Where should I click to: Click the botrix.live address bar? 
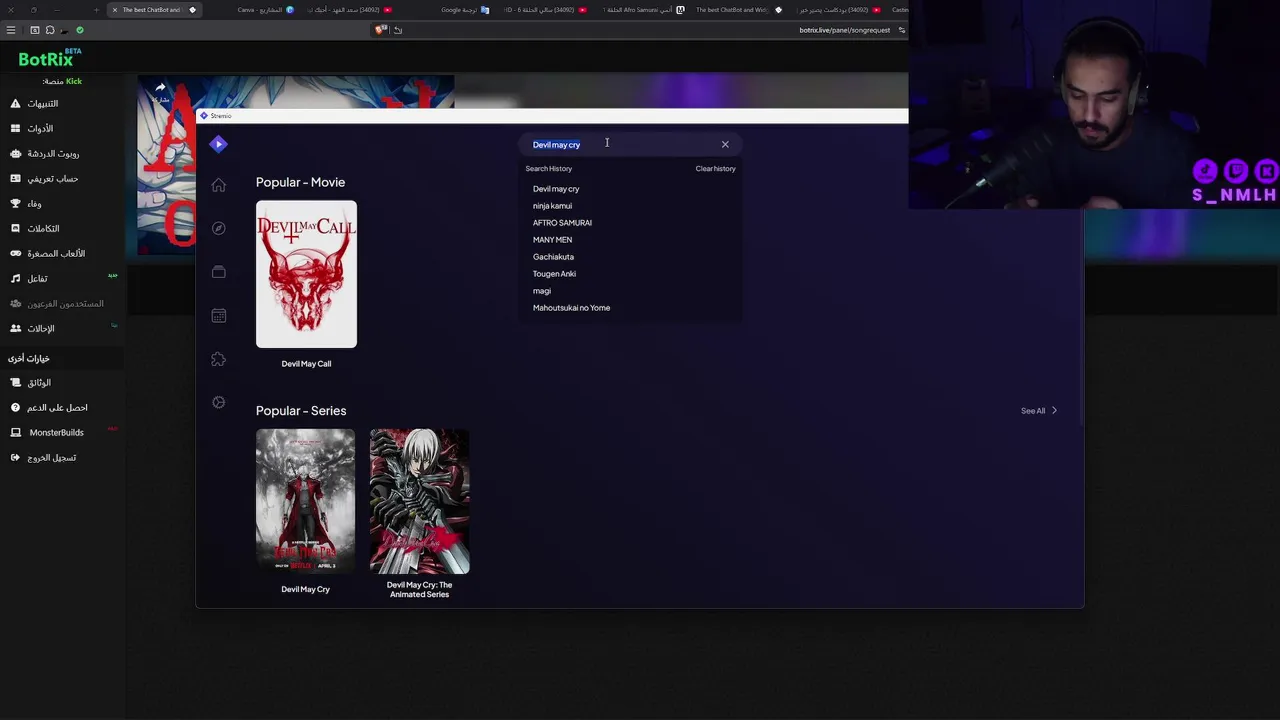tap(845, 30)
